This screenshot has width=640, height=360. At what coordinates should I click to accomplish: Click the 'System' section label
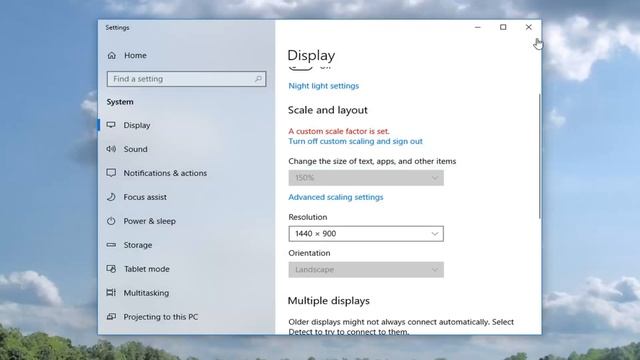point(120,102)
